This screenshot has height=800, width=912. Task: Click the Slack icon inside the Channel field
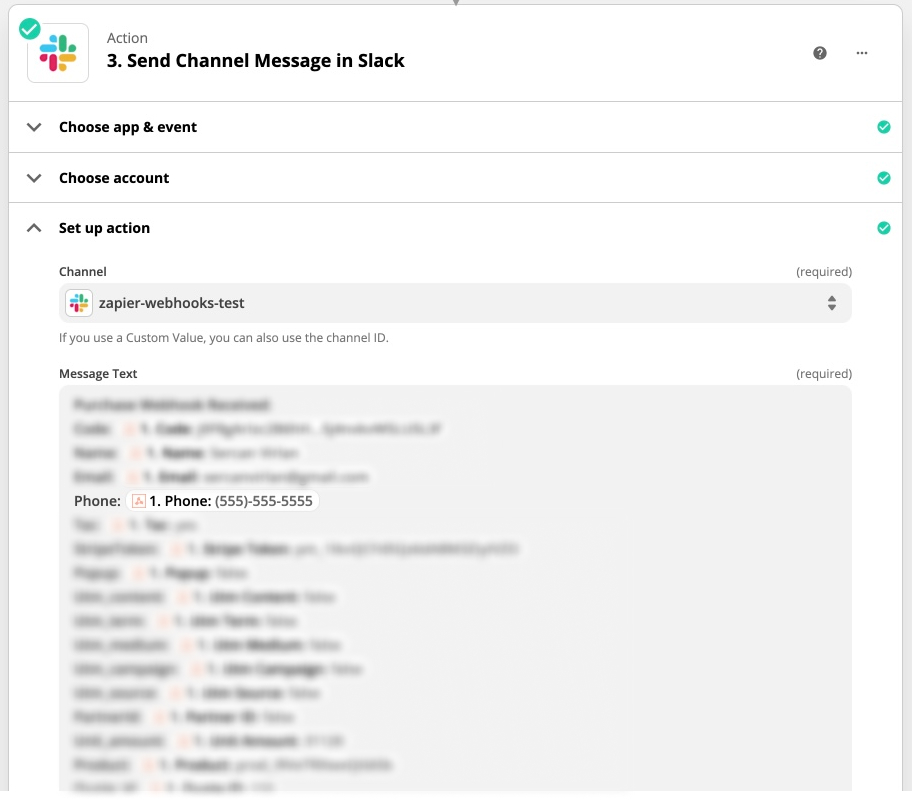point(79,303)
